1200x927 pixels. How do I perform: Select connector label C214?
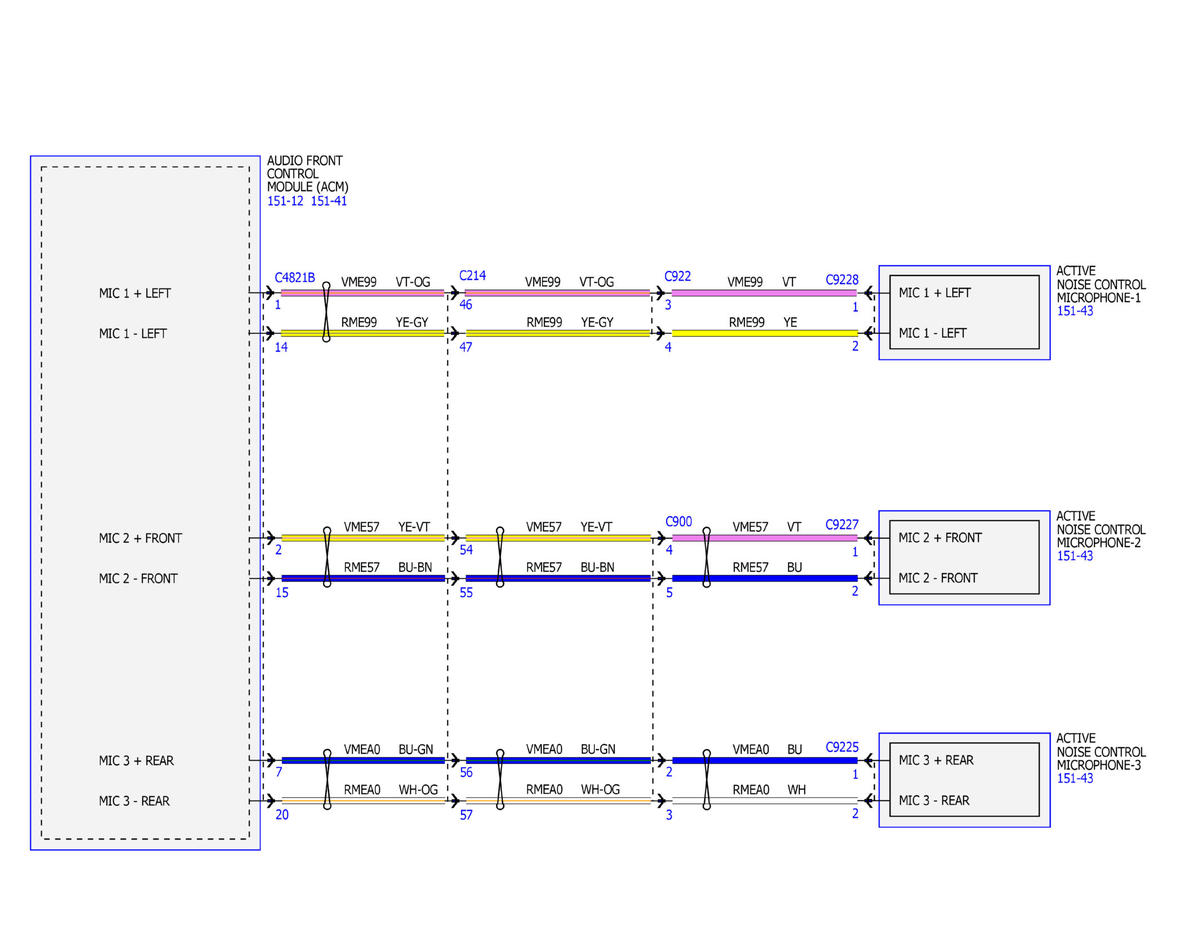point(473,275)
